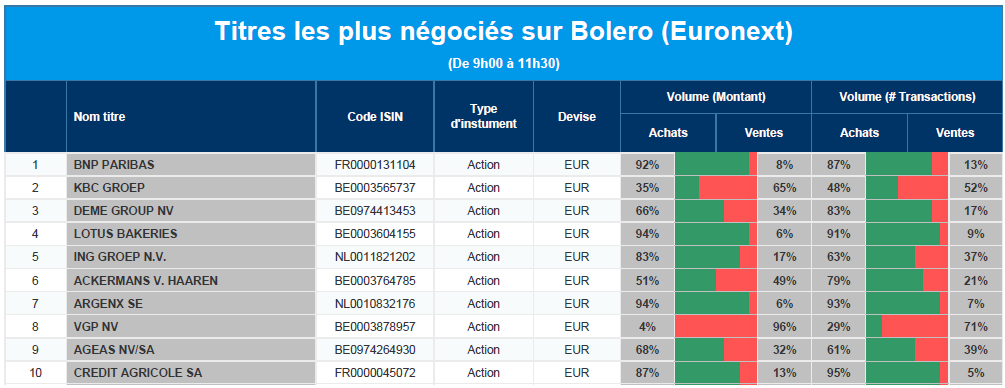Viewport: 1005px width, 388px height.
Task: Click VGP NV red amount volume bar
Action: click(x=718, y=326)
